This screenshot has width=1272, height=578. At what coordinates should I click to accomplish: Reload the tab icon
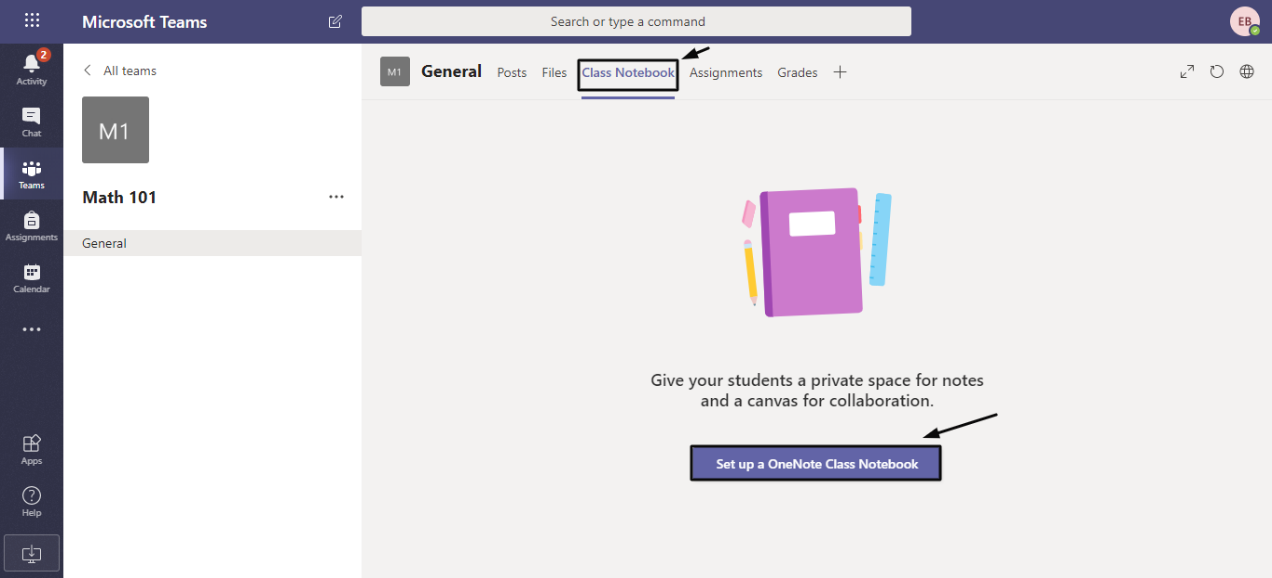click(1217, 72)
